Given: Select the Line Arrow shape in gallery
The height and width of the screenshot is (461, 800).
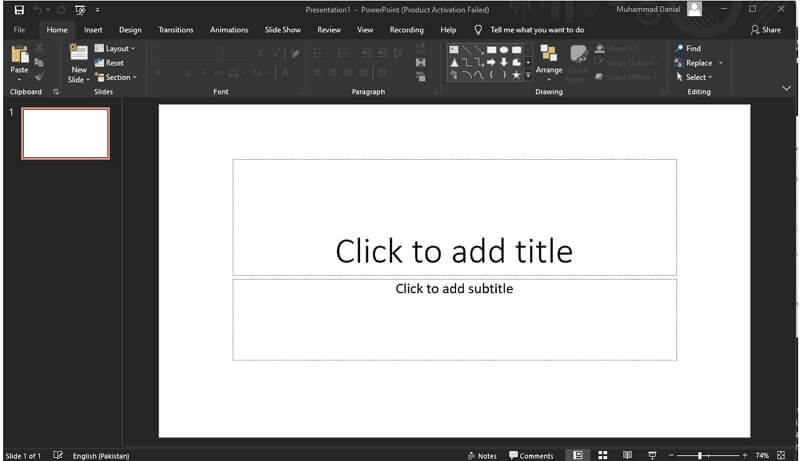Looking at the screenshot, I should coord(479,49).
